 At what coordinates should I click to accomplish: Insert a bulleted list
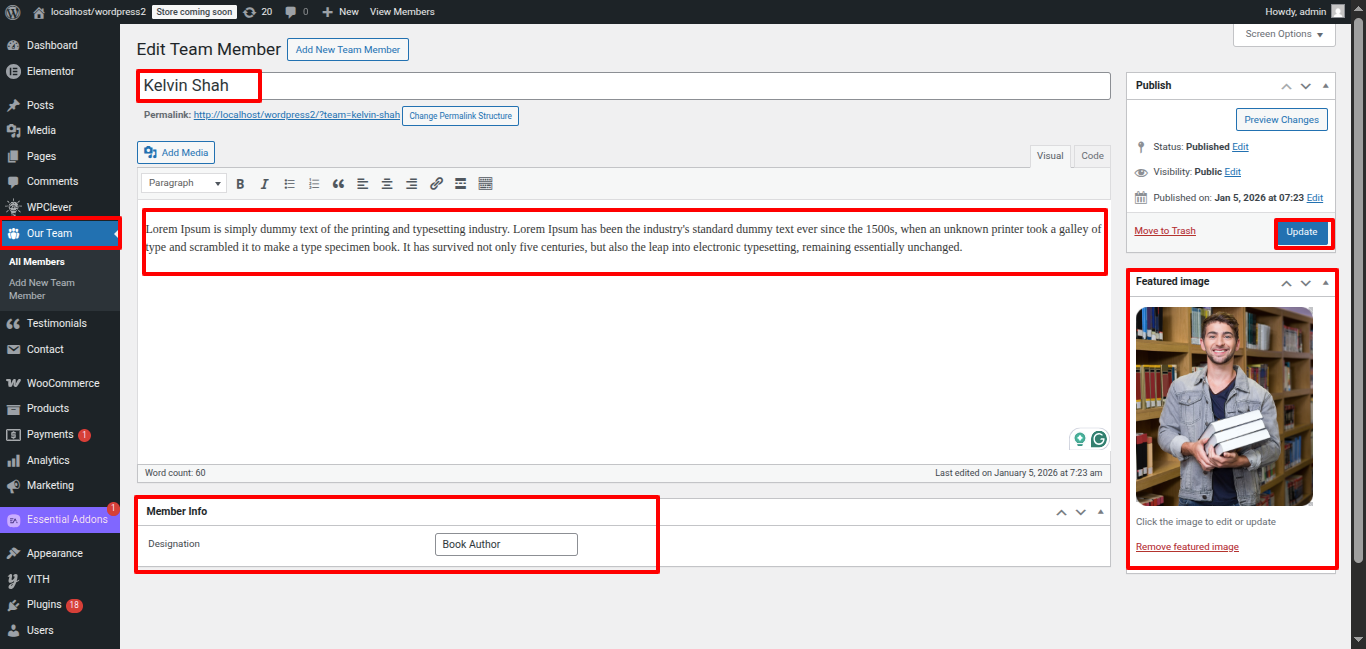click(x=290, y=184)
